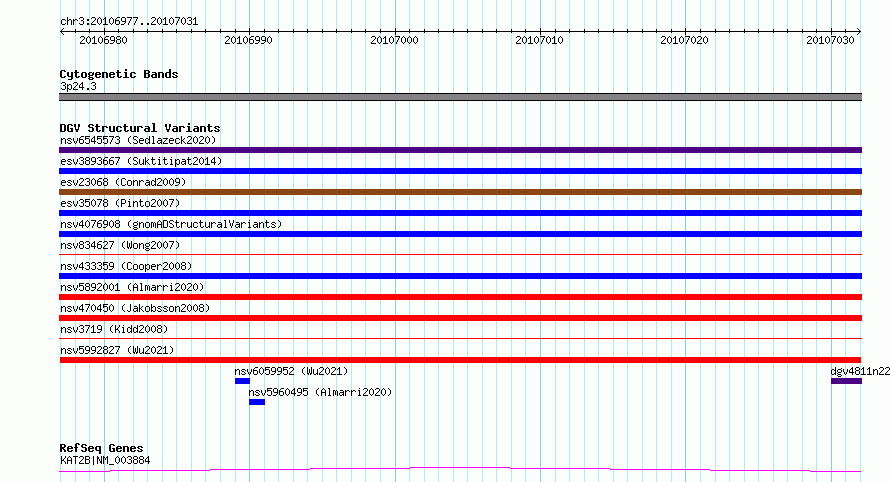890x482 pixels.
Task: Click the thin red nsv834627 variant line
Action: pyautogui.click(x=460, y=254)
